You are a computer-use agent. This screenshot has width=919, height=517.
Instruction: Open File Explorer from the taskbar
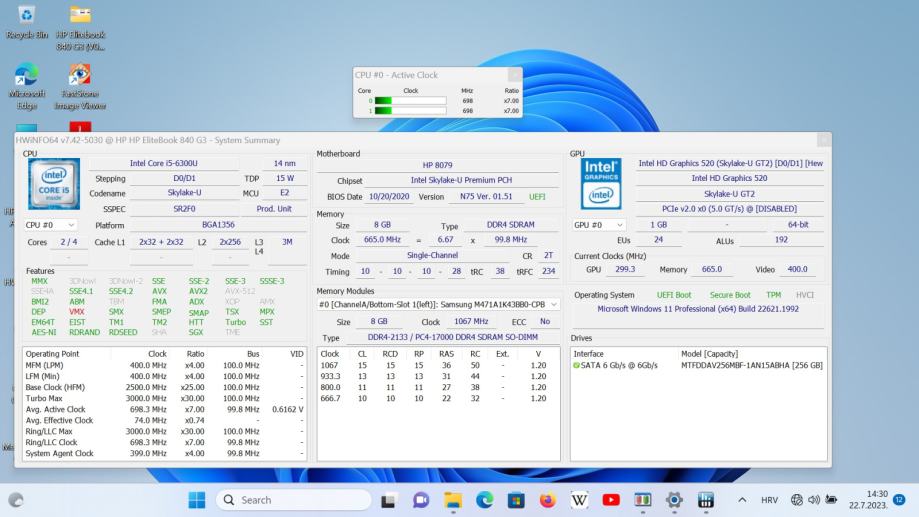[x=453, y=499]
